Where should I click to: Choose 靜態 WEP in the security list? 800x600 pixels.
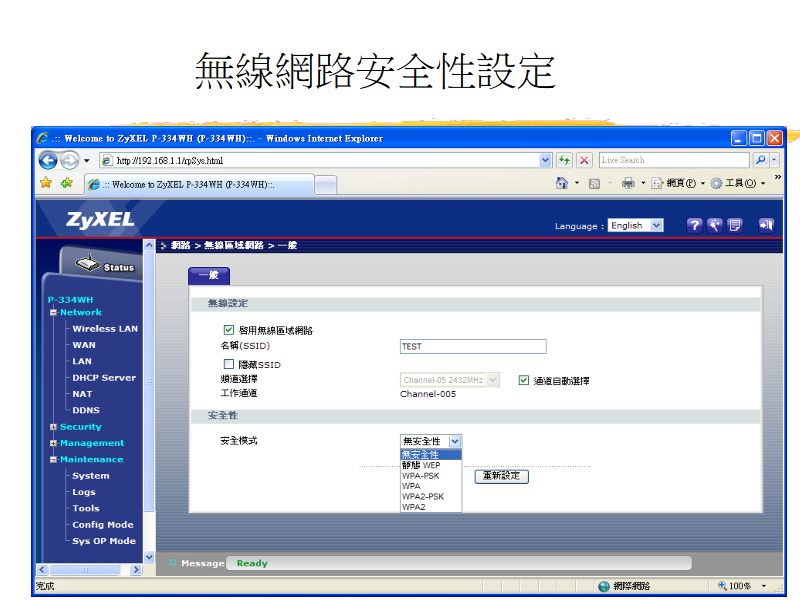(431, 465)
